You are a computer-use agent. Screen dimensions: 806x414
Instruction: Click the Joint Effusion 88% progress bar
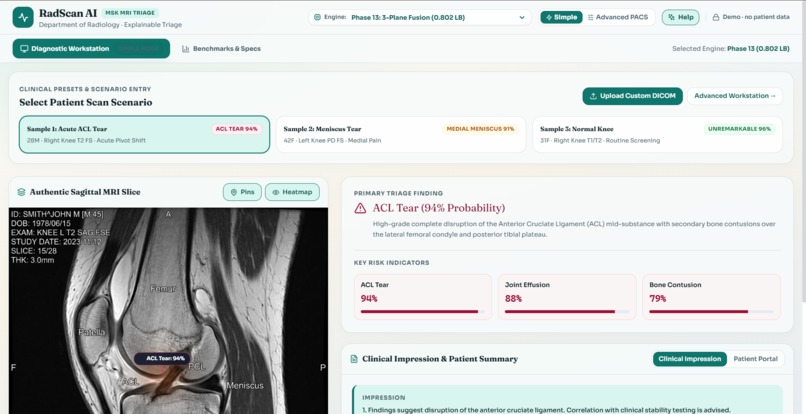pos(567,312)
